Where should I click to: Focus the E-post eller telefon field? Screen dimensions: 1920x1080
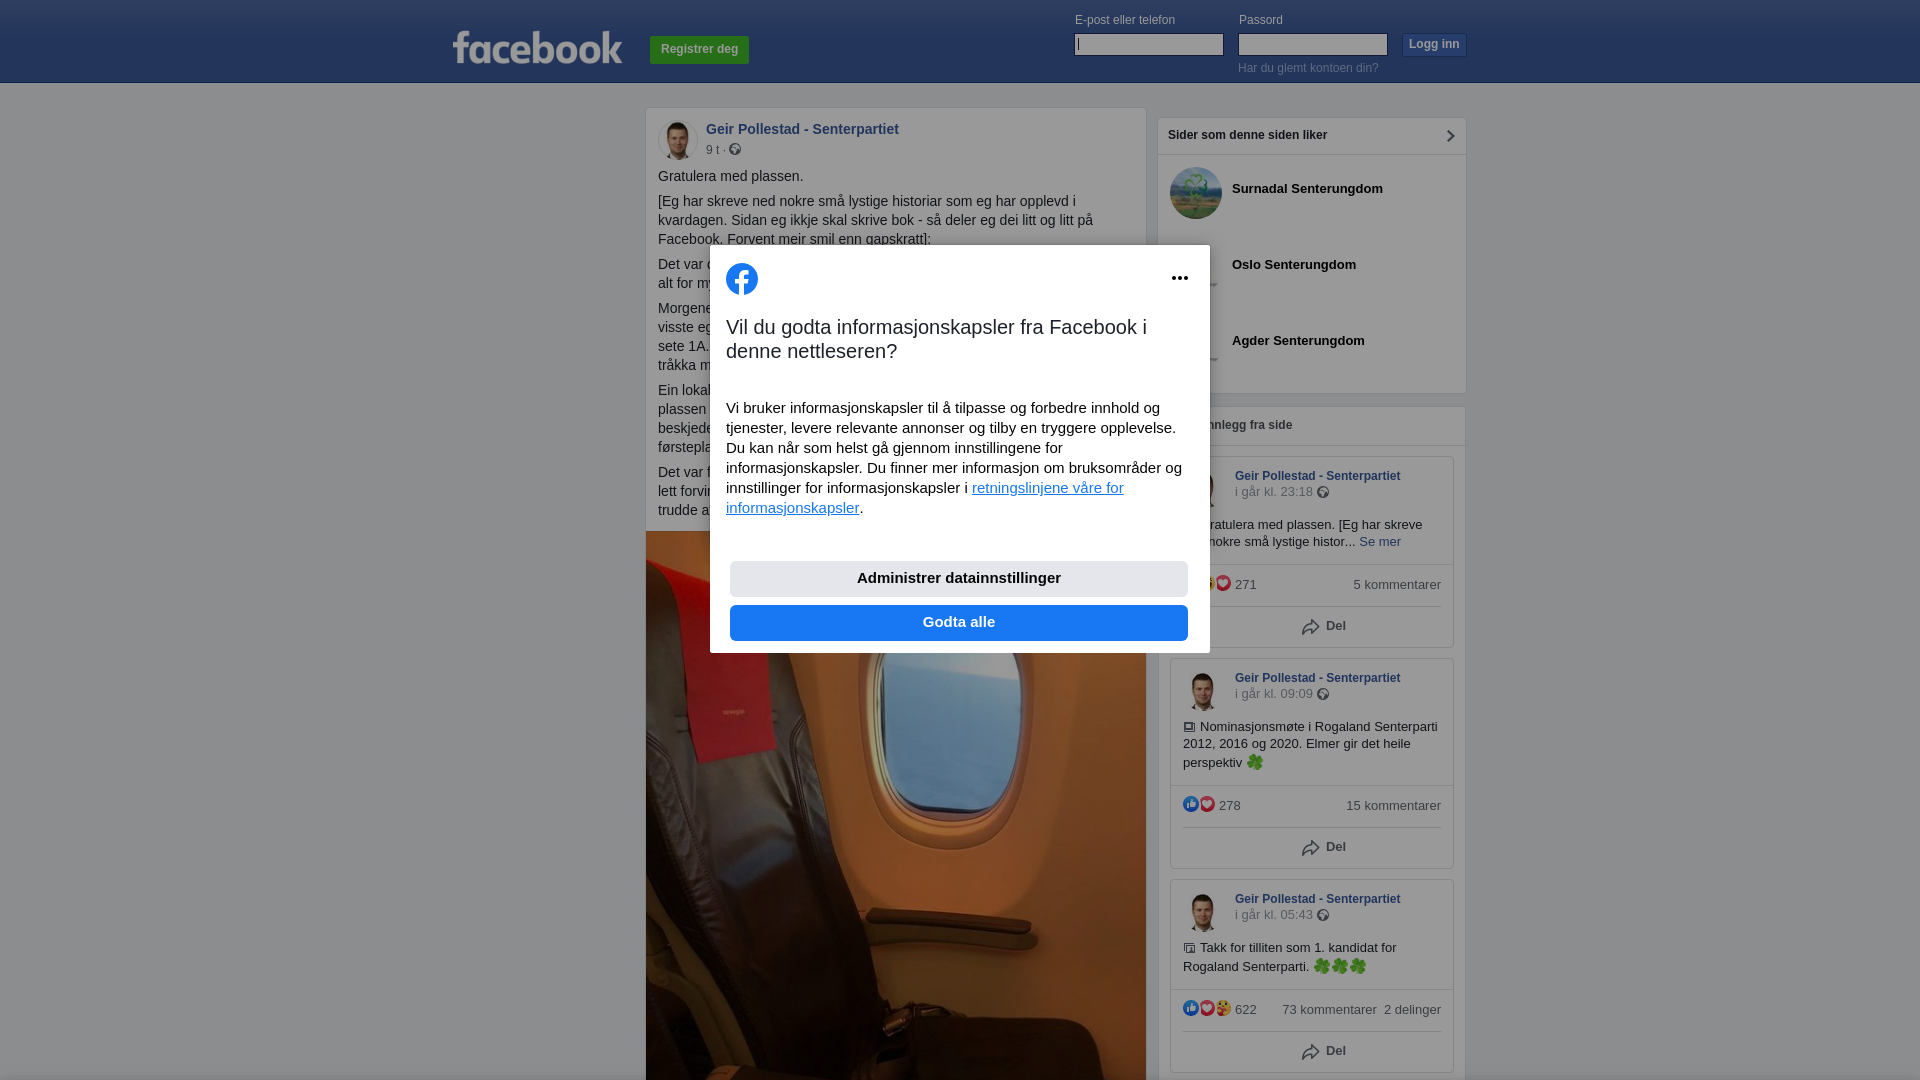(1149, 44)
